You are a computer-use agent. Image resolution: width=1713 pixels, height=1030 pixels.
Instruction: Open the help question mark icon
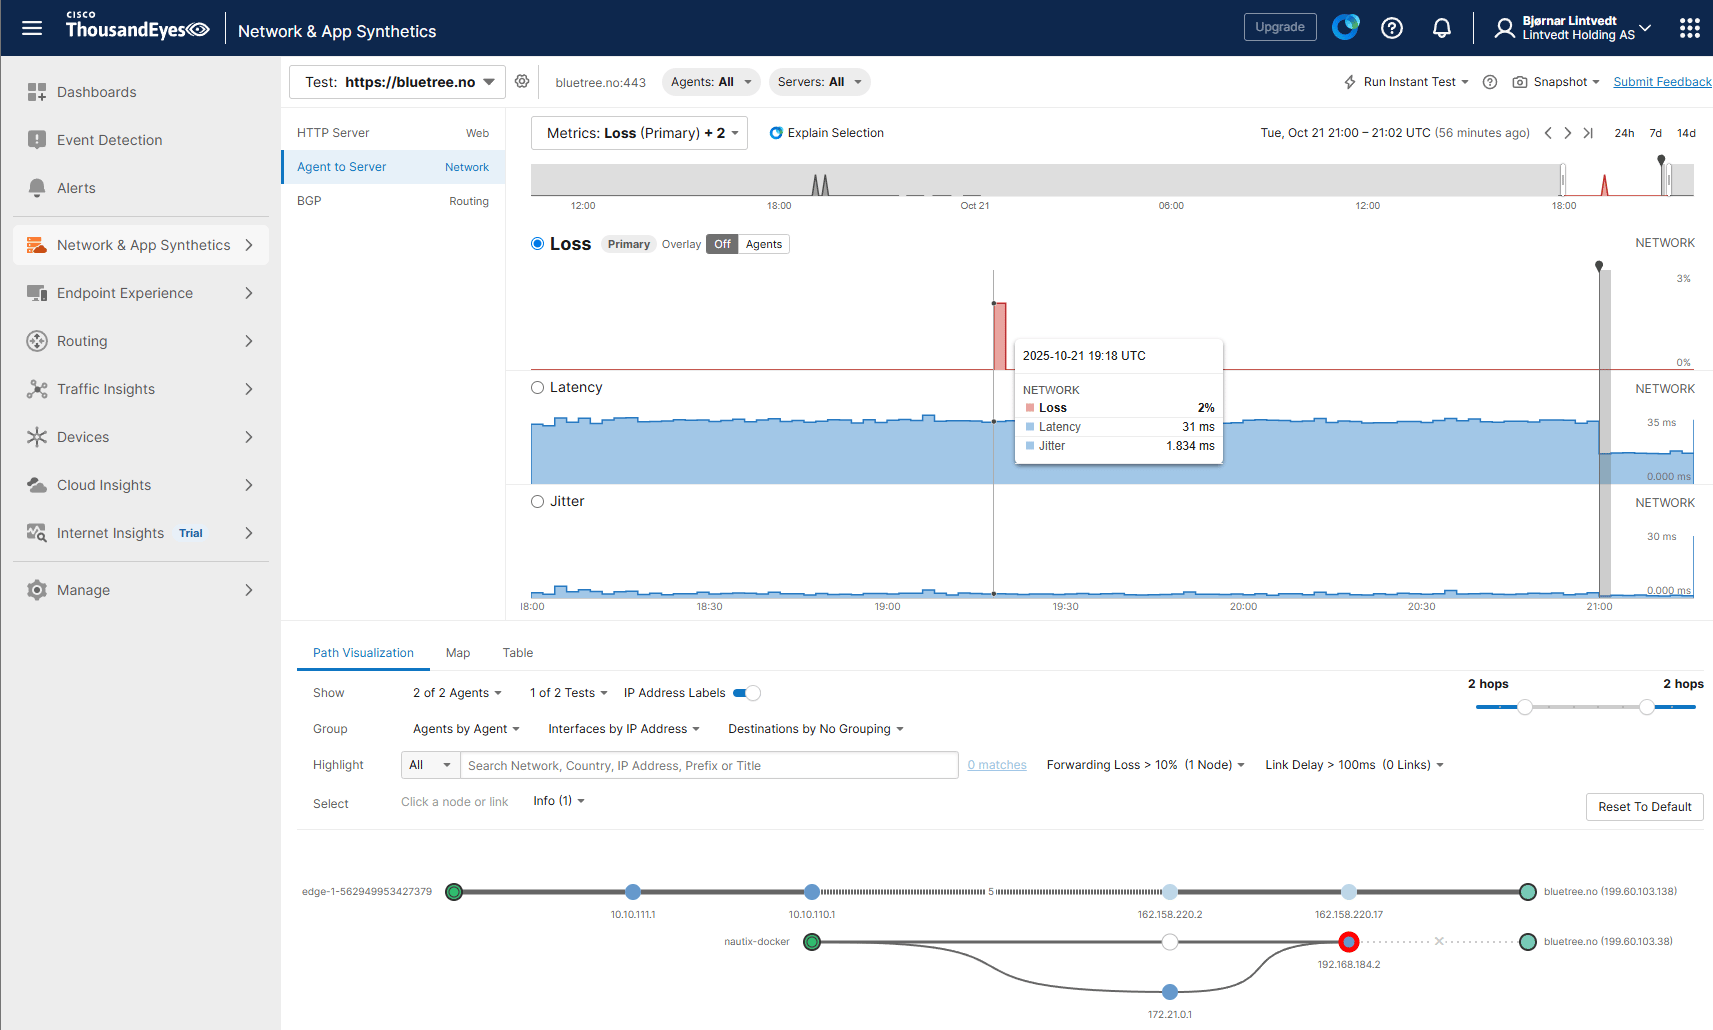pyautogui.click(x=1391, y=28)
